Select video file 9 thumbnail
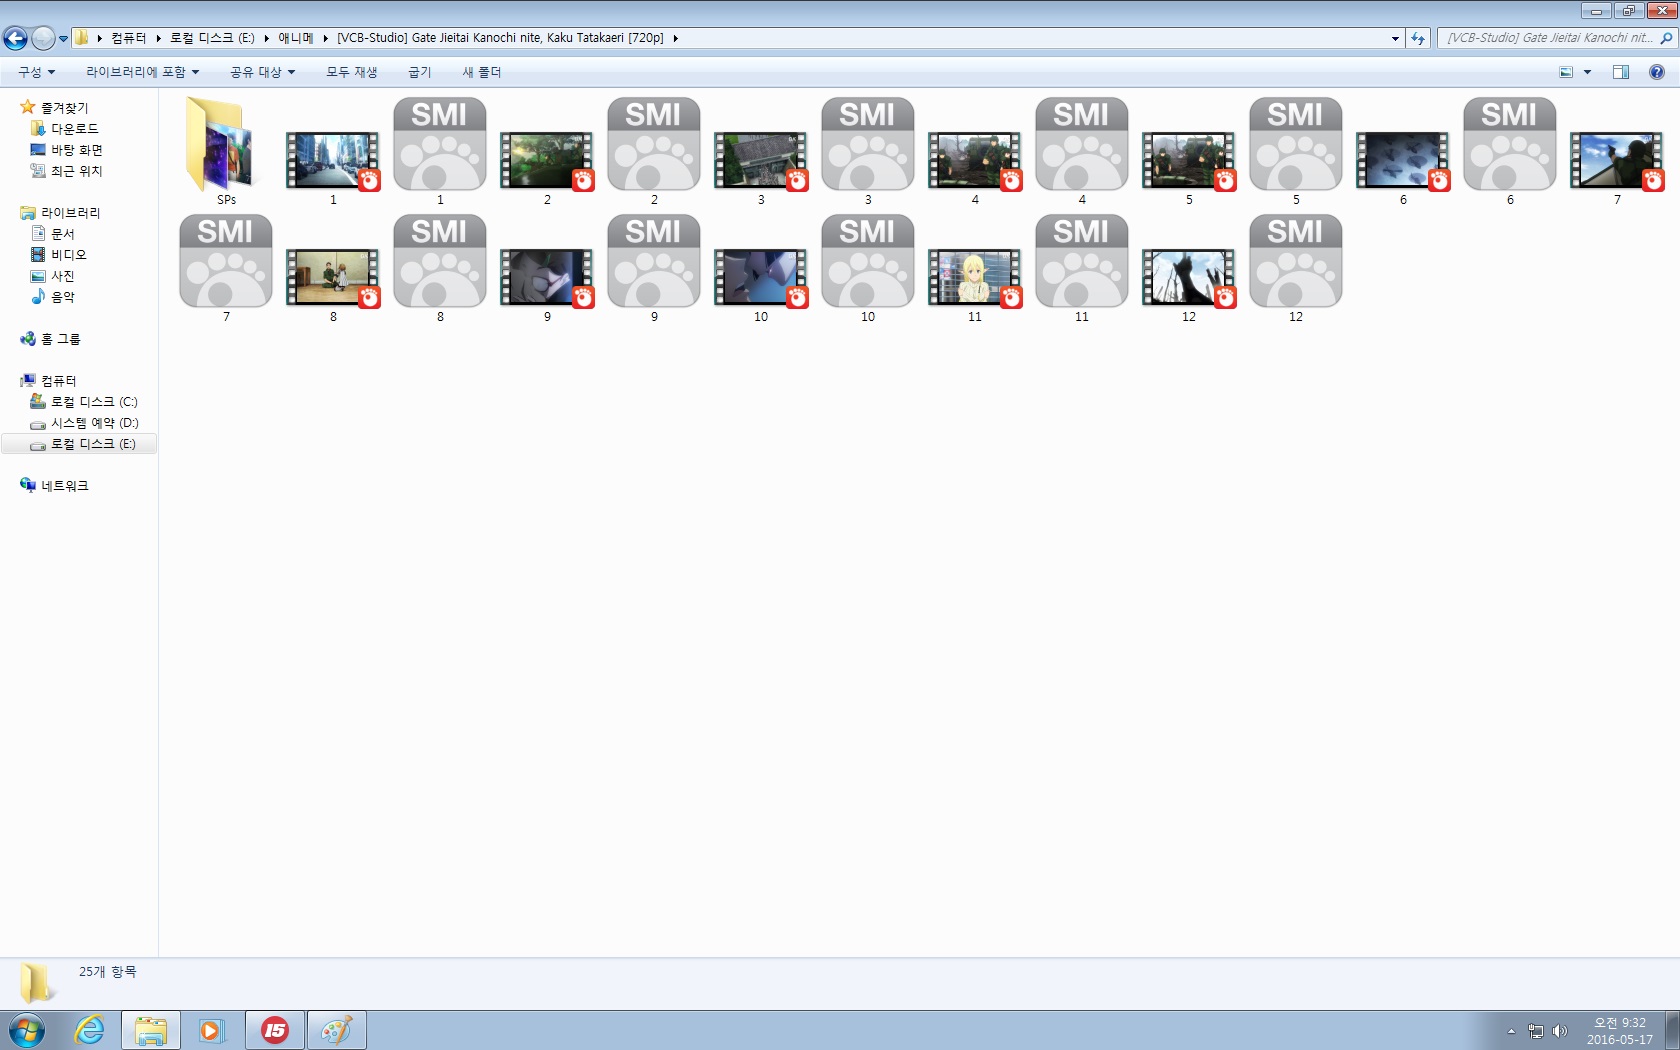The width and height of the screenshot is (1680, 1050). pyautogui.click(x=547, y=278)
